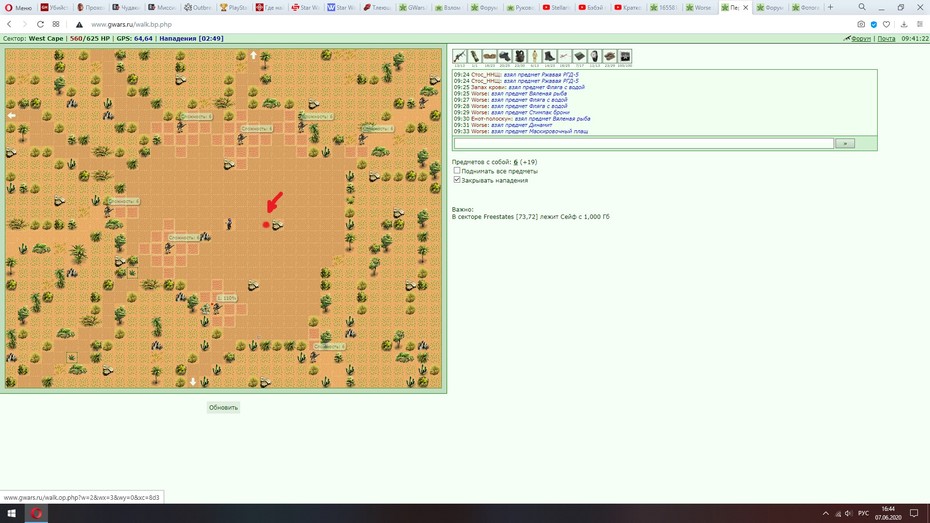This screenshot has width=930, height=523.
Task: Open the Opera speed dial grid
Action: pos(56,24)
